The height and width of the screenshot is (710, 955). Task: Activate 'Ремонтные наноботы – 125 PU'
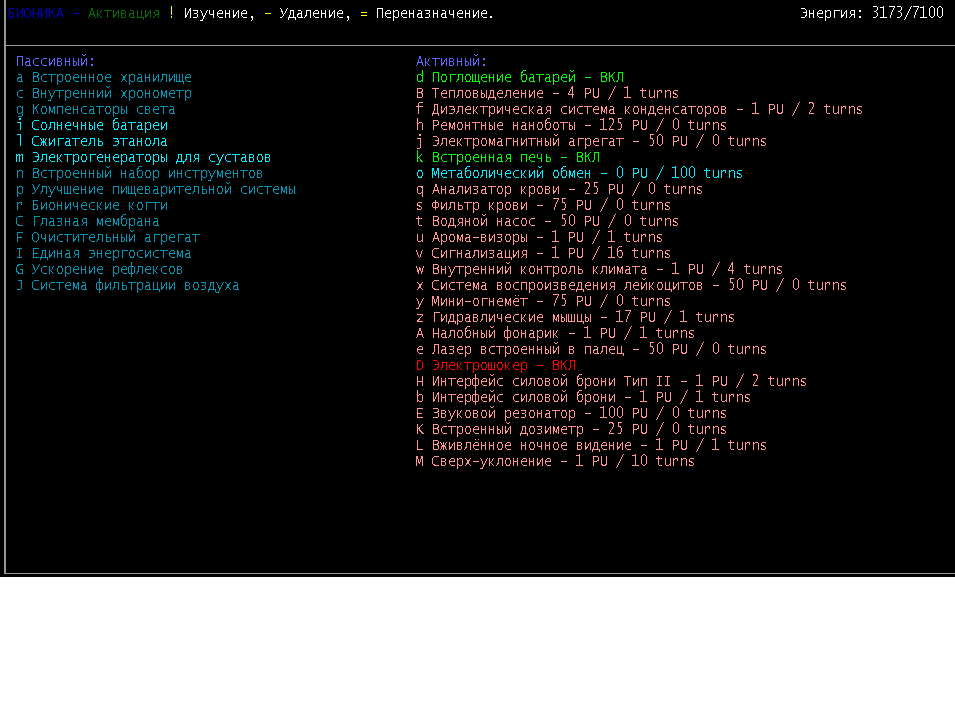tap(571, 125)
